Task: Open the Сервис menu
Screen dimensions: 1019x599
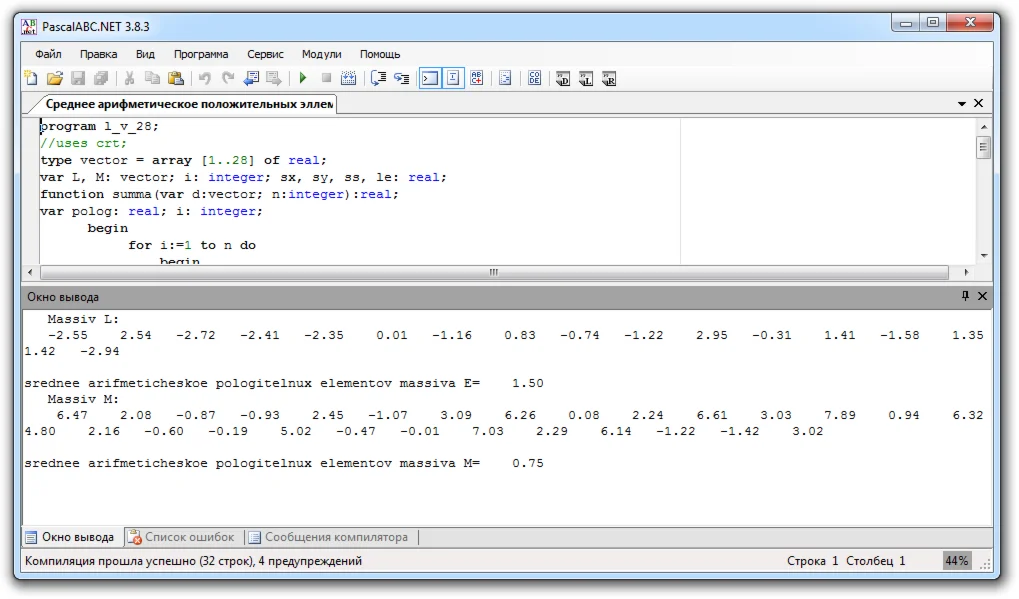Action: coord(265,54)
